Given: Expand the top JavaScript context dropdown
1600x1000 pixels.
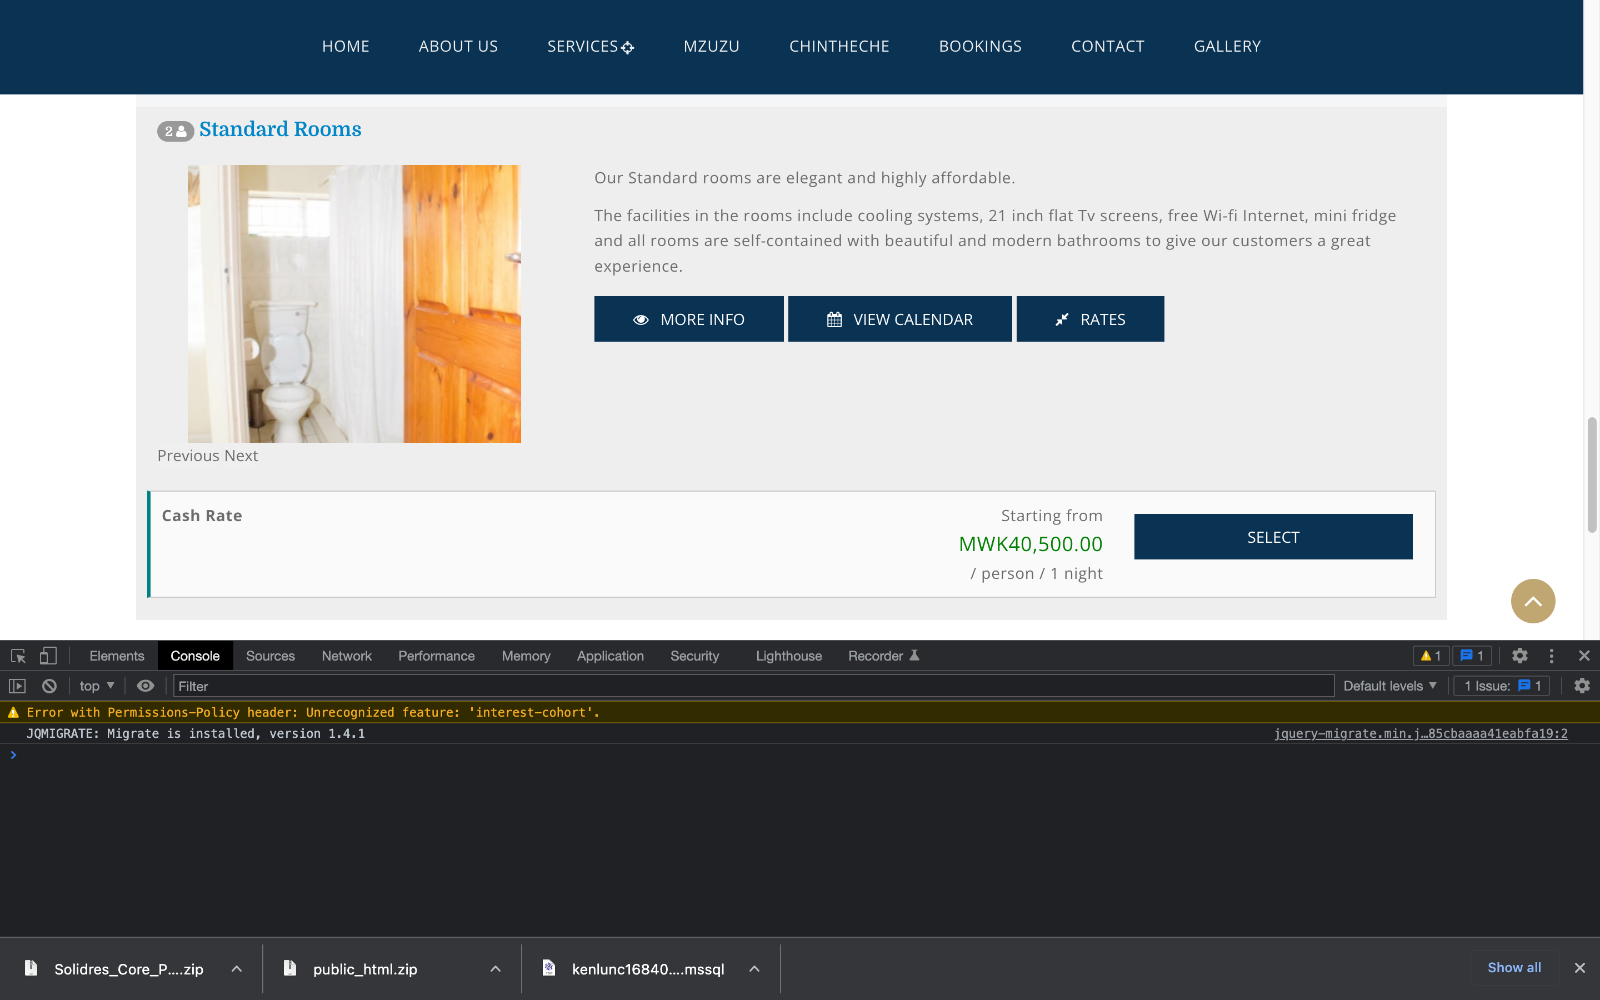Looking at the screenshot, I should (x=97, y=686).
